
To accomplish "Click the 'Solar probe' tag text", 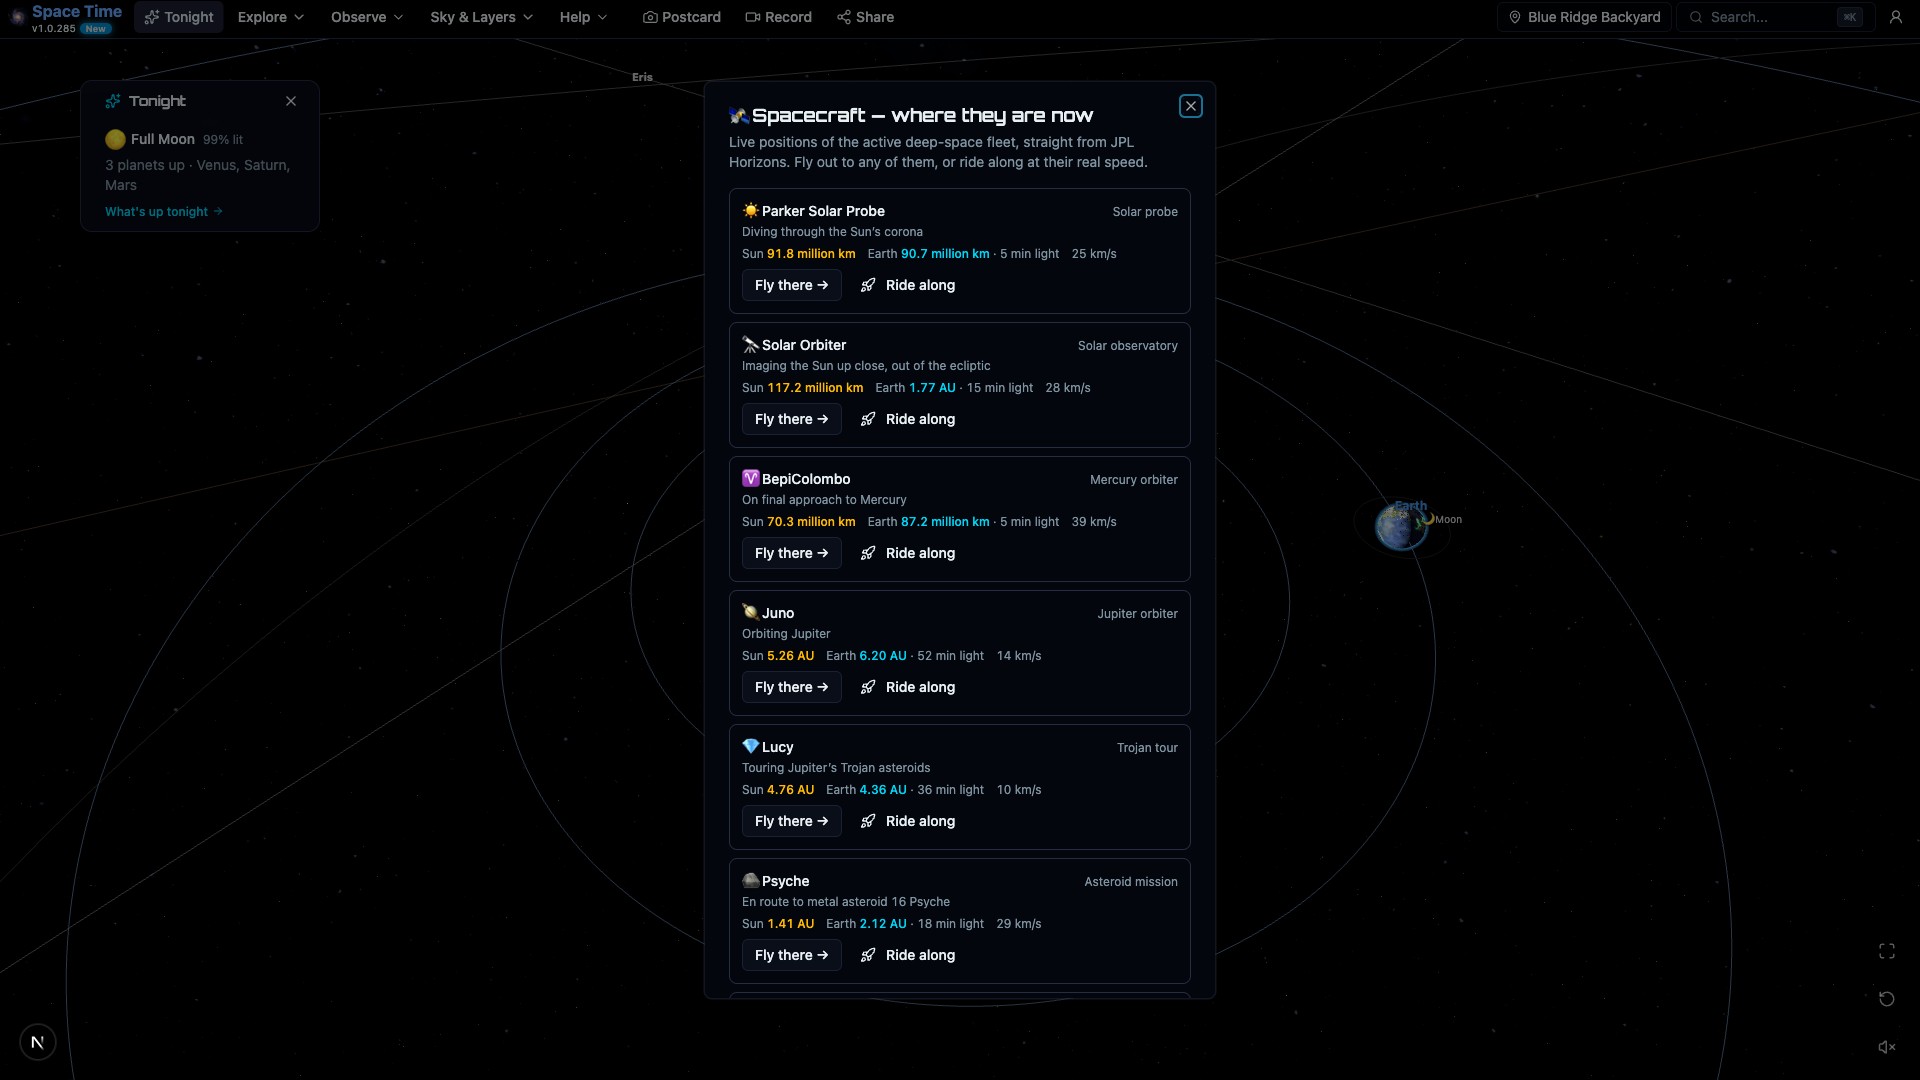I will (x=1145, y=212).
